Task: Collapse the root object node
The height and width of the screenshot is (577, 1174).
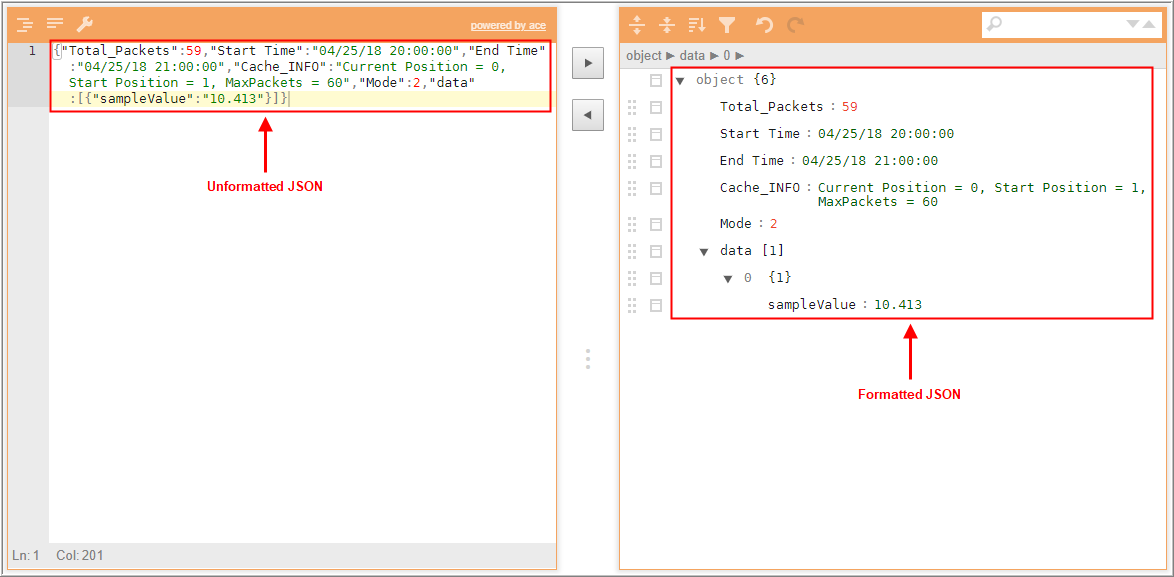Action: click(x=681, y=81)
